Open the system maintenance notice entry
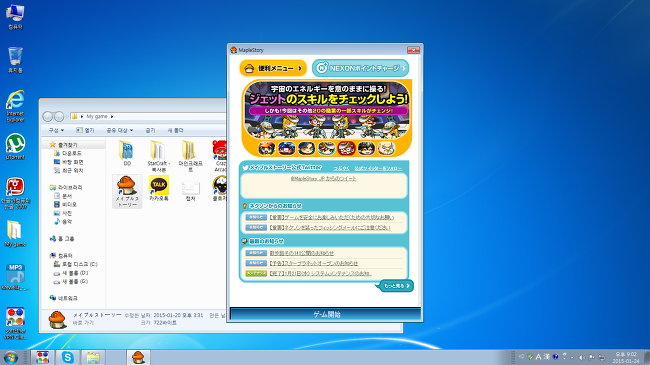Viewport: 650px width, 365px height. 320,274
